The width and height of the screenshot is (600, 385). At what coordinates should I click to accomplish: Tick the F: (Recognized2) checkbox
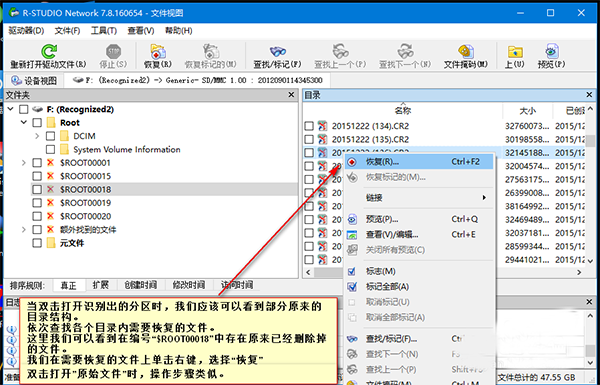coord(24,109)
